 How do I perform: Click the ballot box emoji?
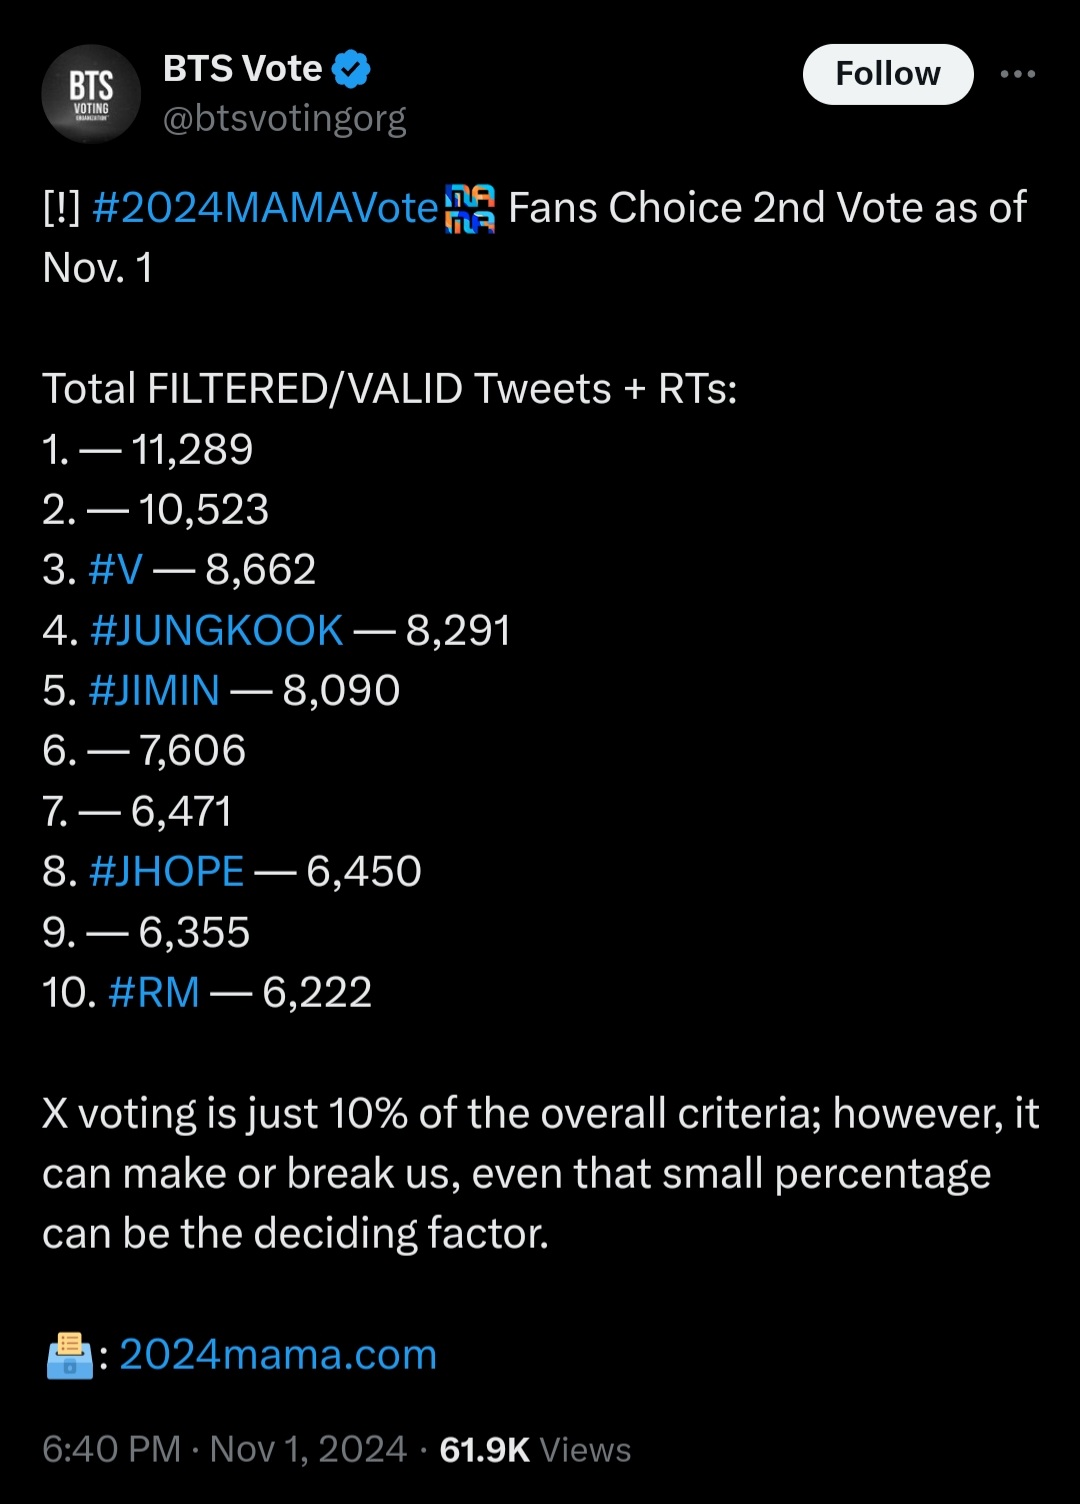(69, 1356)
